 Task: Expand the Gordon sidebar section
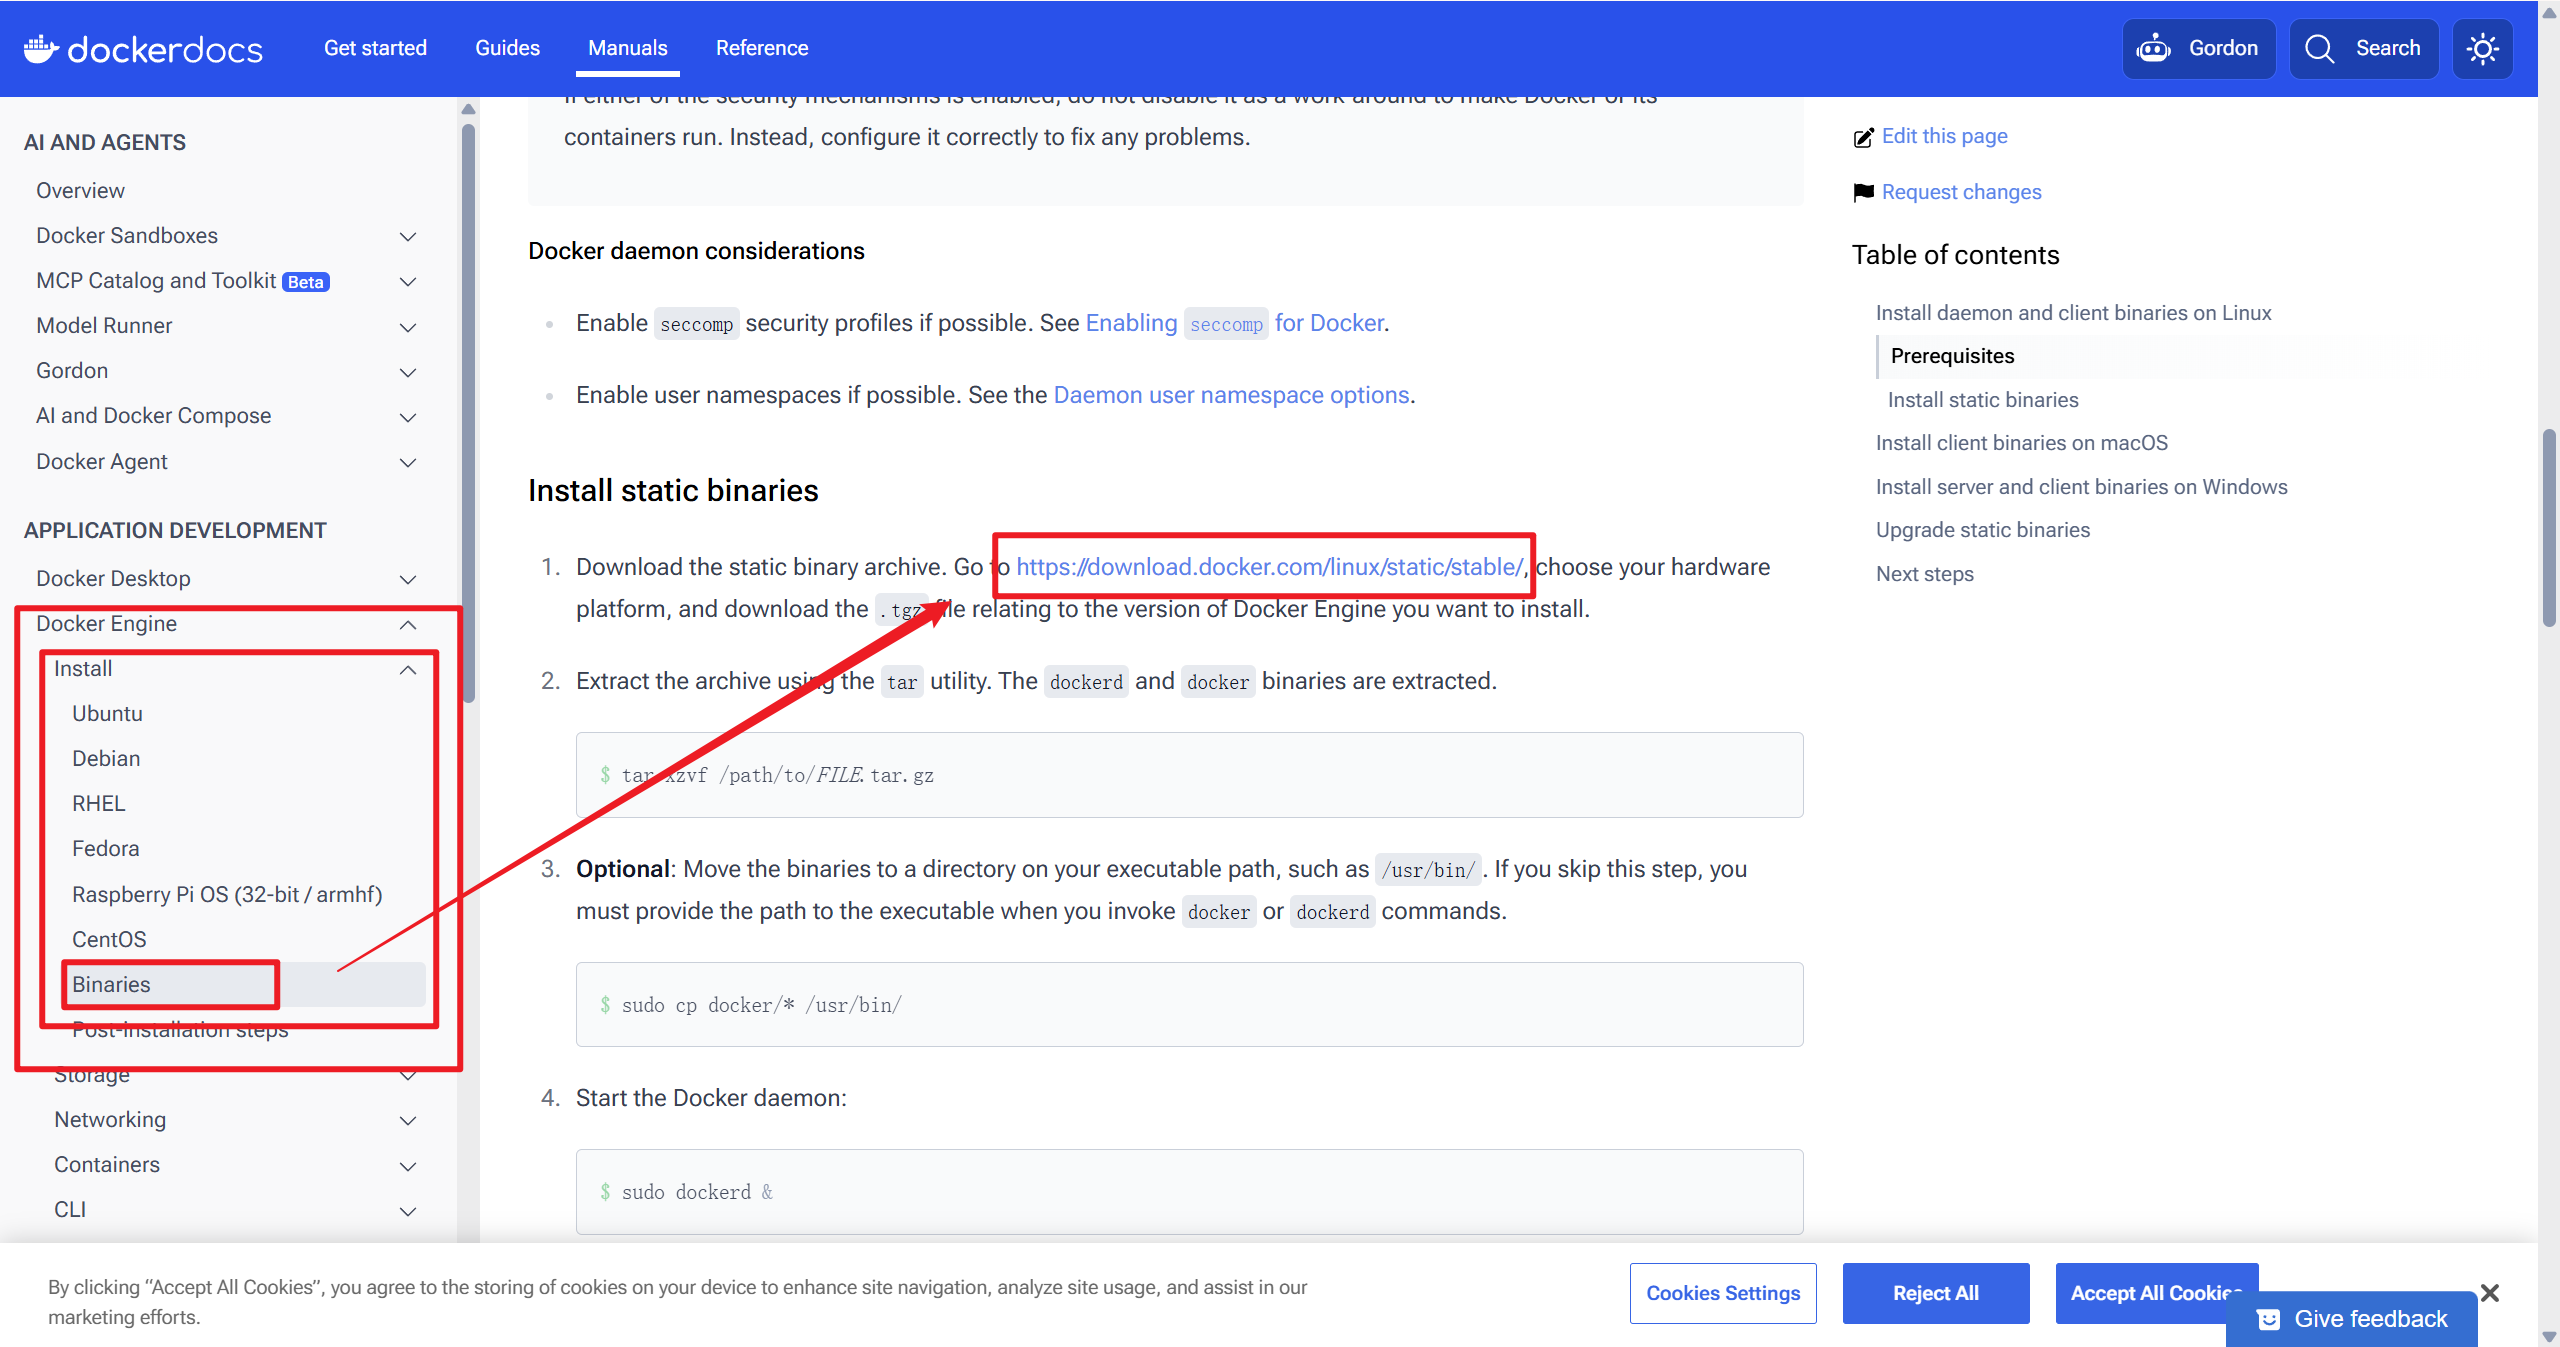pyautogui.click(x=408, y=372)
